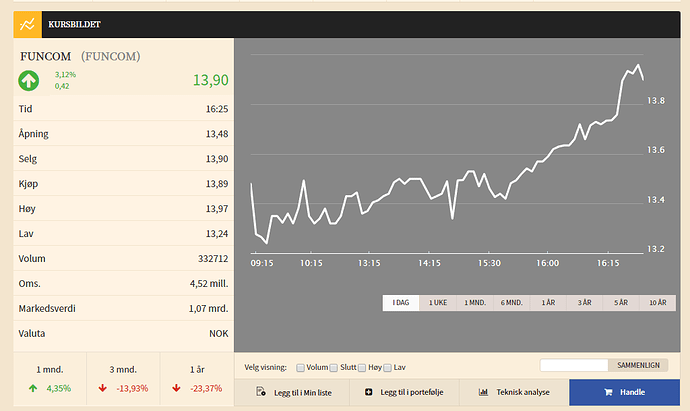Click the 3 mnd. period label
Screen dimensions: 690x411
pos(123,370)
